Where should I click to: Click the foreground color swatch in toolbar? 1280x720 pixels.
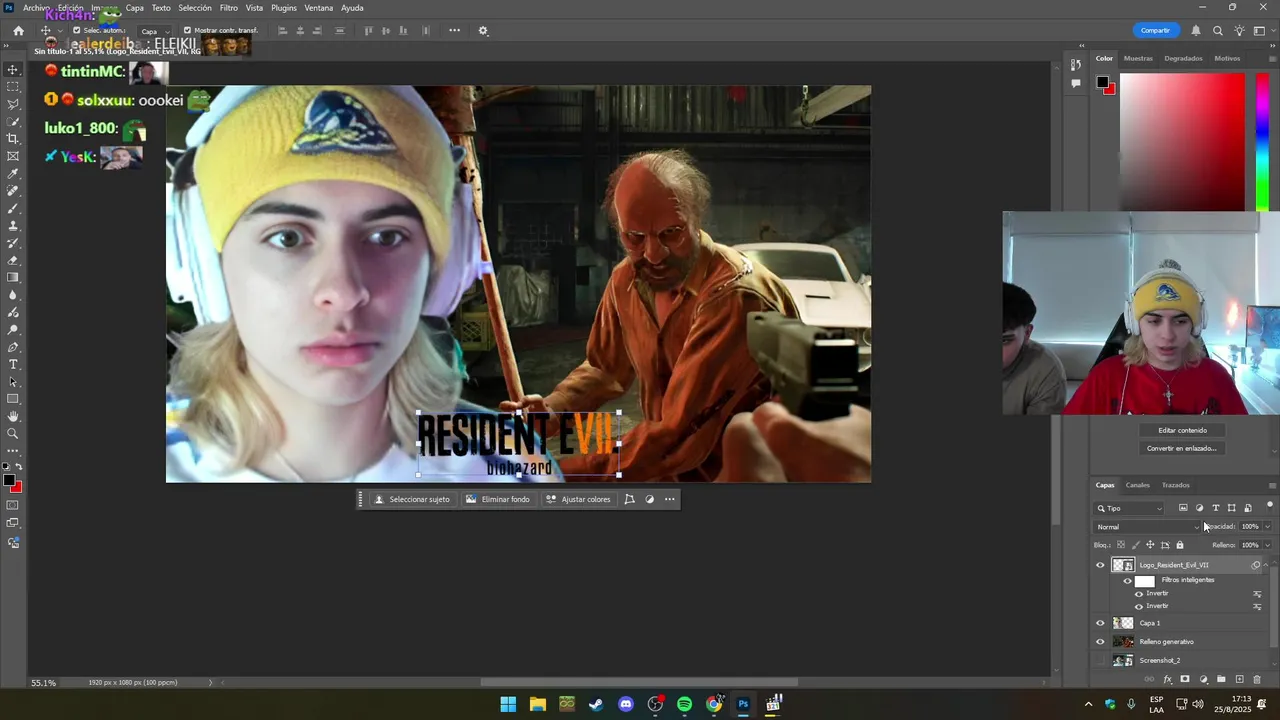[x=9, y=481]
